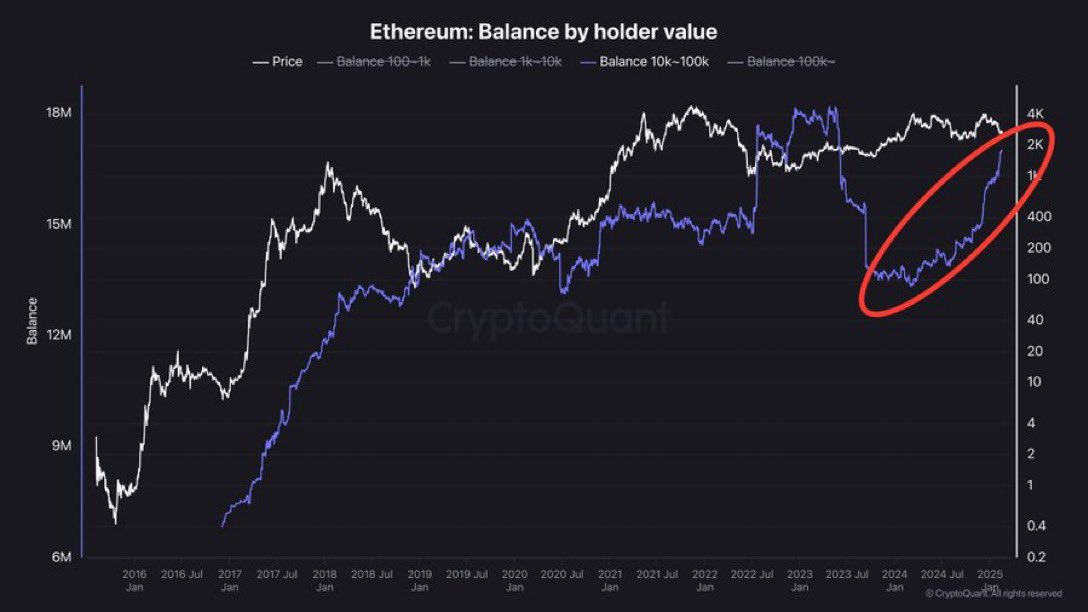Image resolution: width=1088 pixels, height=612 pixels.
Task: Click the 2023 Jul date on timeline
Action: click(x=846, y=574)
